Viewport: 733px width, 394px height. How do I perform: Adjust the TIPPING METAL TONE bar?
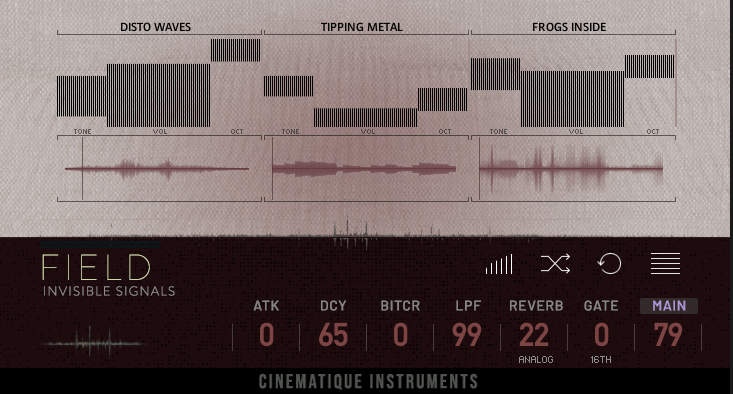288,86
